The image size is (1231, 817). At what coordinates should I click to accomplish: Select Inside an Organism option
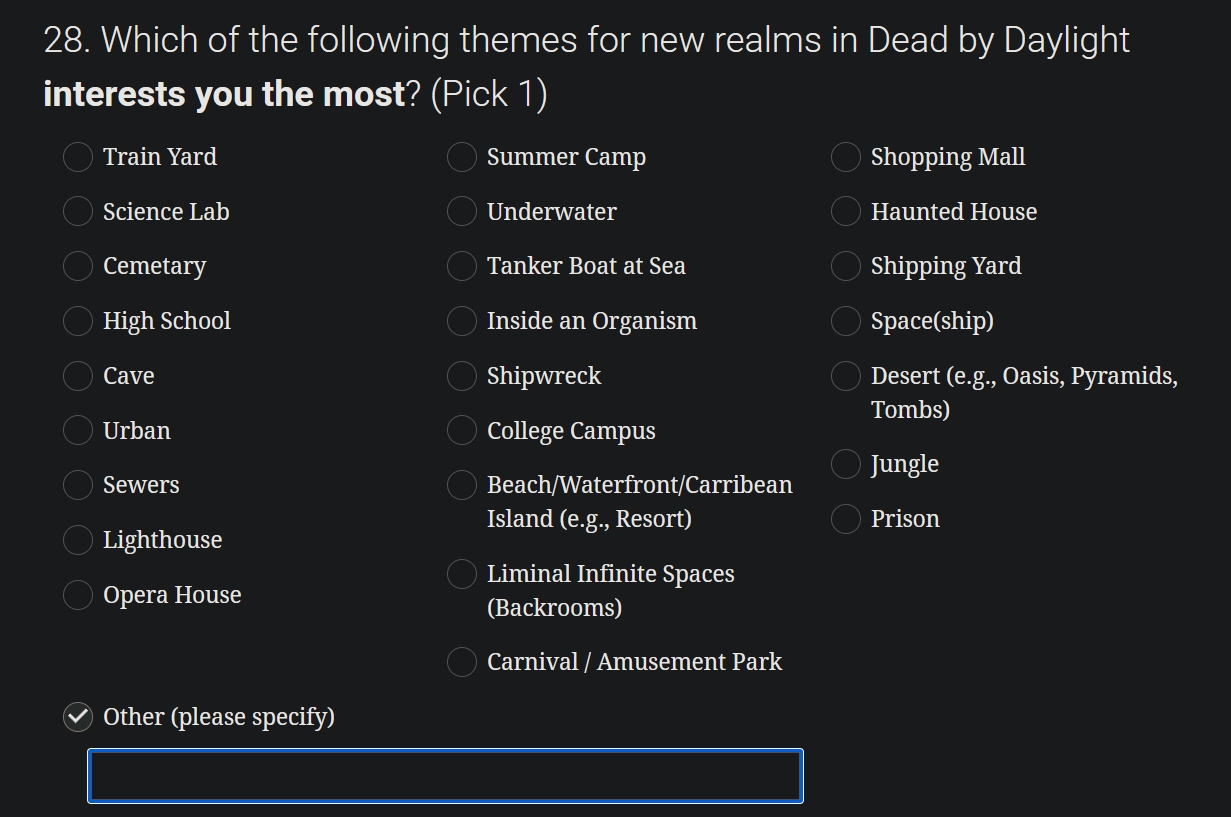pyautogui.click(x=462, y=321)
